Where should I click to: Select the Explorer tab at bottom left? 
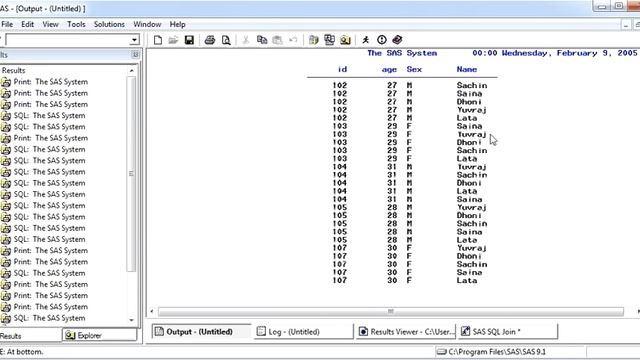99,336
